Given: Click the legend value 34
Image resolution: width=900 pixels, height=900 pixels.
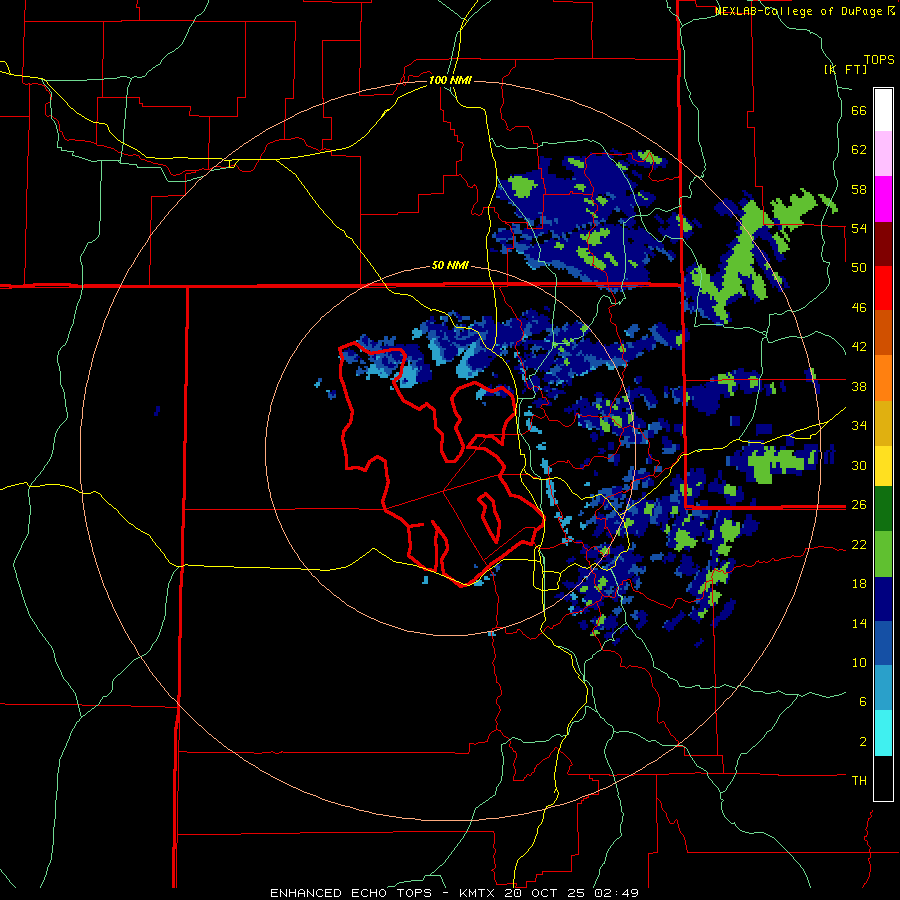Looking at the screenshot, I should [859, 426].
